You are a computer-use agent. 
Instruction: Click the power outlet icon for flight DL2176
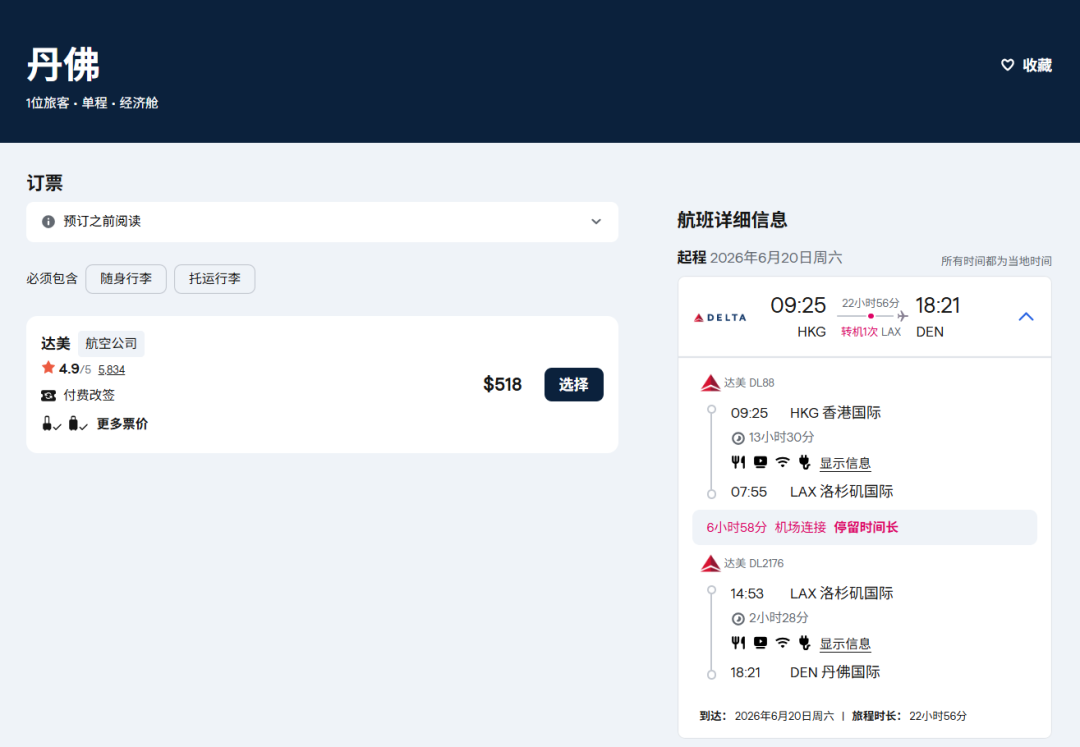pos(804,643)
